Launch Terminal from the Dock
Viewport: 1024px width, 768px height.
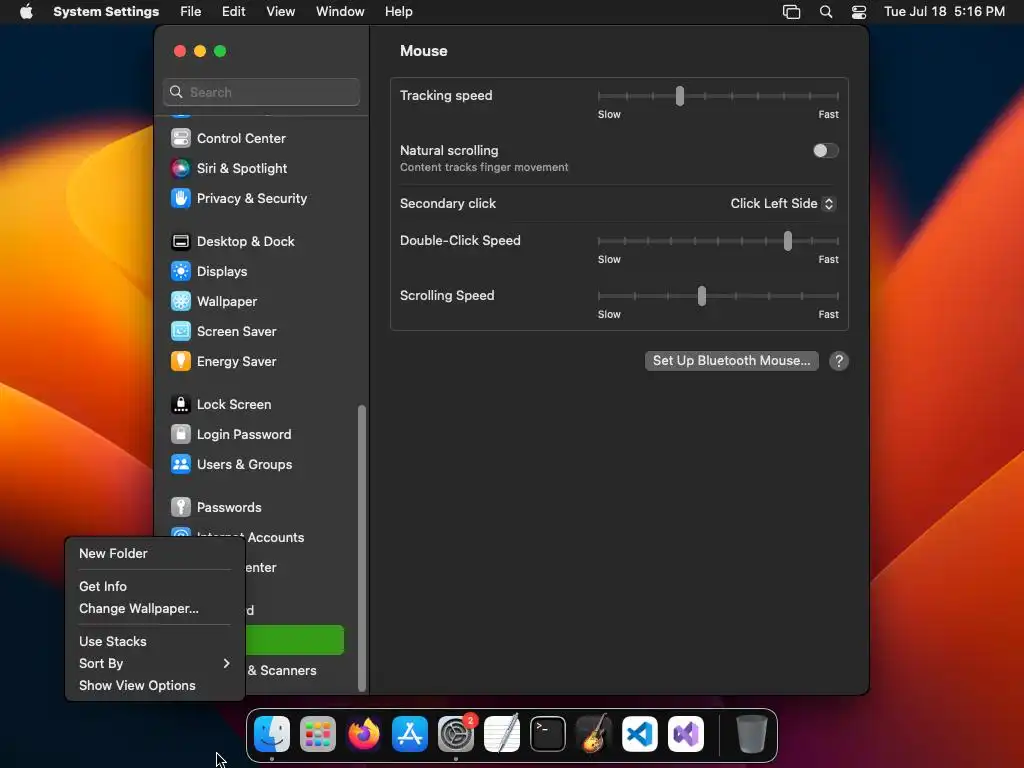pos(547,734)
